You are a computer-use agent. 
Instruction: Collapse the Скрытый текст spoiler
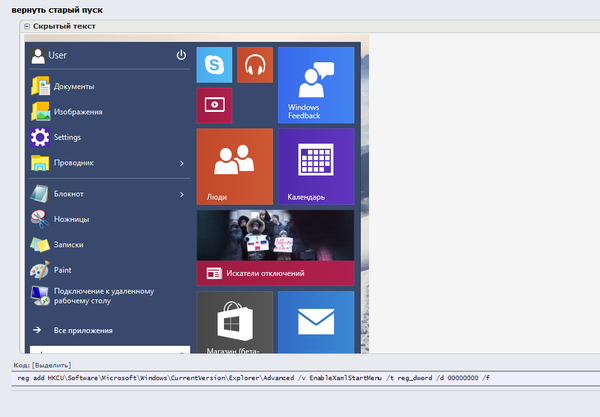[x=27, y=26]
